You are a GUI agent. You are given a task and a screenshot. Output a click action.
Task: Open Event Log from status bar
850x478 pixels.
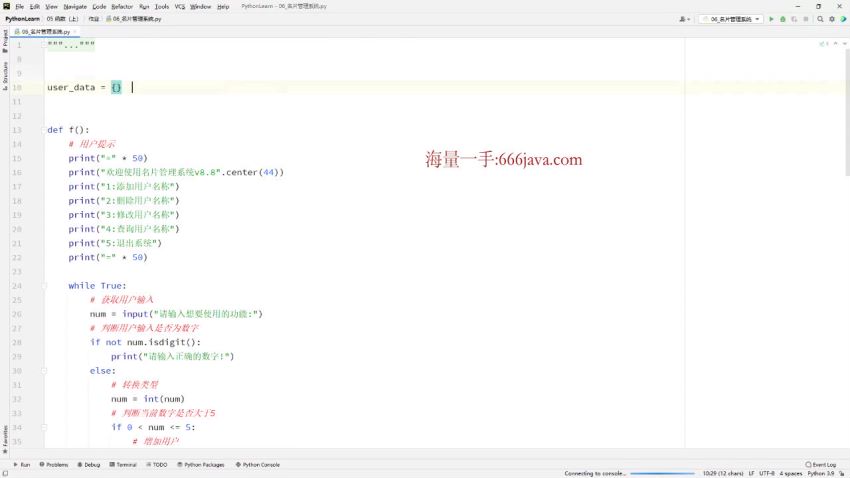tap(821, 465)
